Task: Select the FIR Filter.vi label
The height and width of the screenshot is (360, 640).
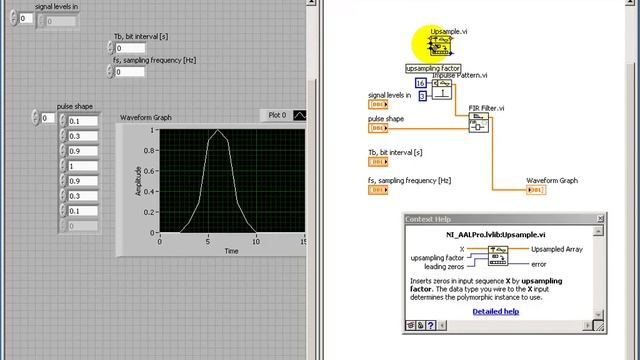Action: (486, 108)
